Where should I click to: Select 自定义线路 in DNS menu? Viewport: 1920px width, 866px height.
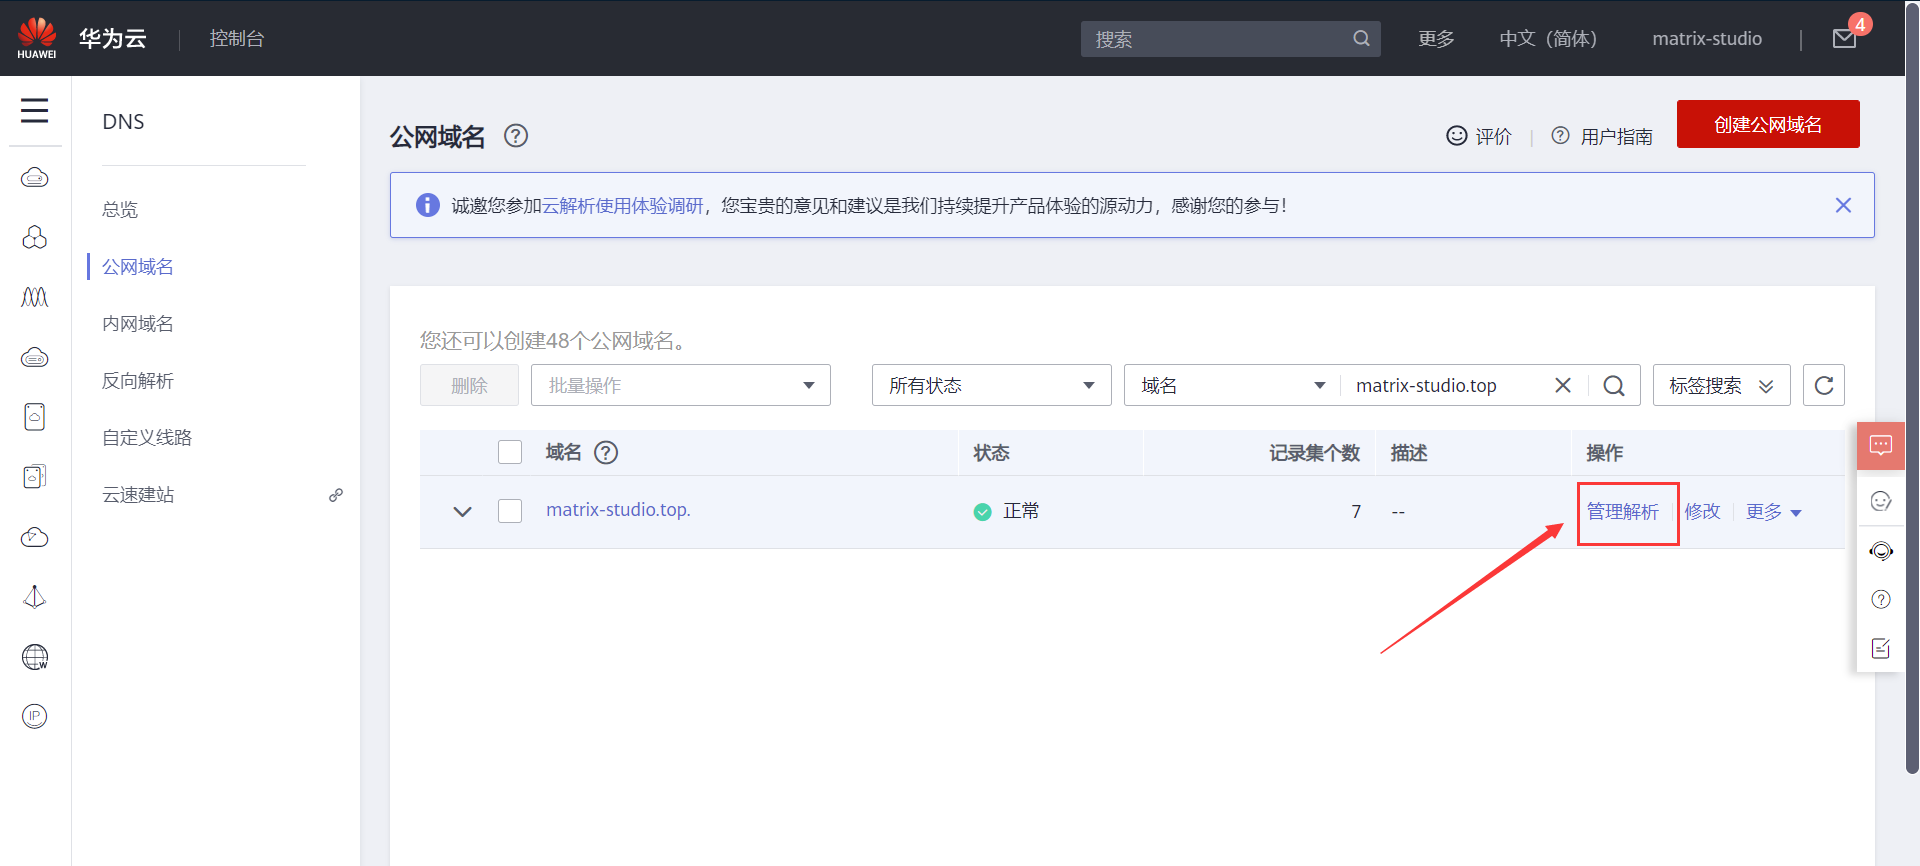147,438
